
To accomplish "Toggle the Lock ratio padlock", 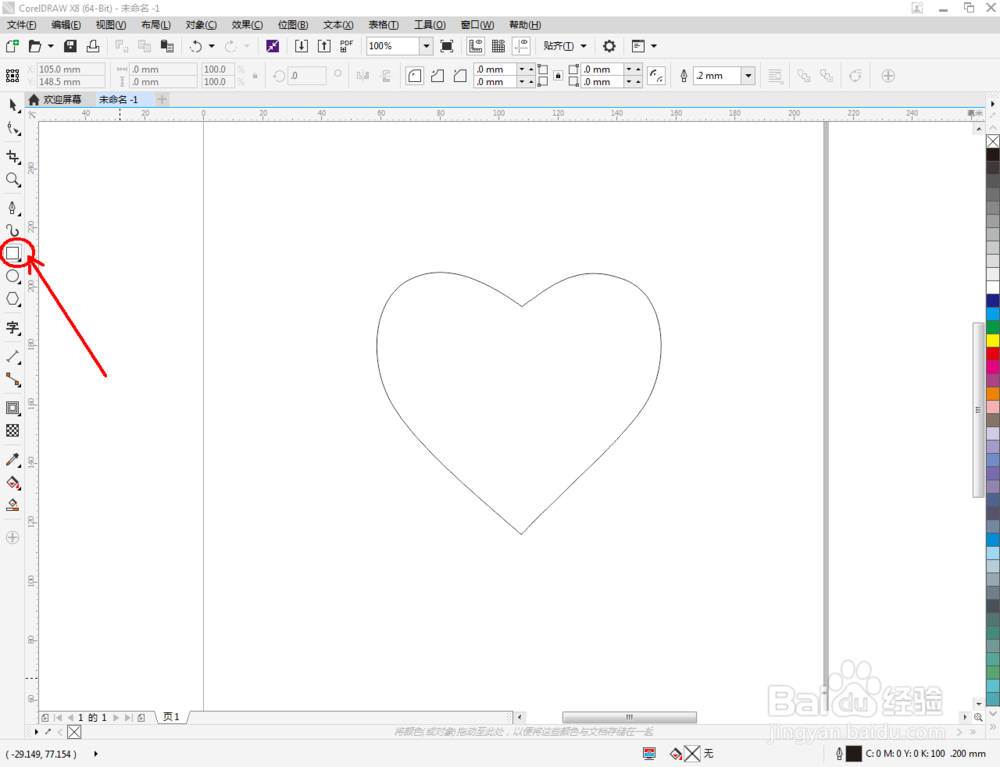I will click(255, 76).
